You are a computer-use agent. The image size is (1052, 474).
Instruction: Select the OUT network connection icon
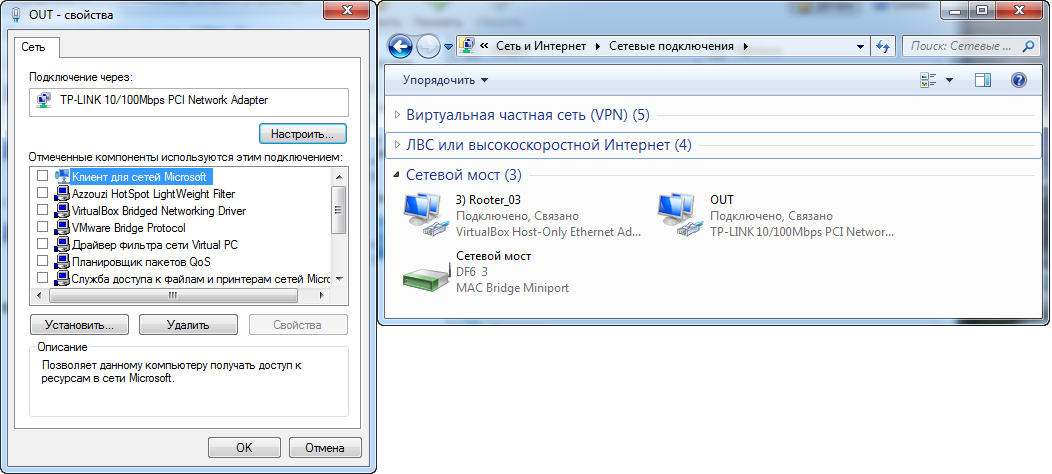click(x=678, y=213)
